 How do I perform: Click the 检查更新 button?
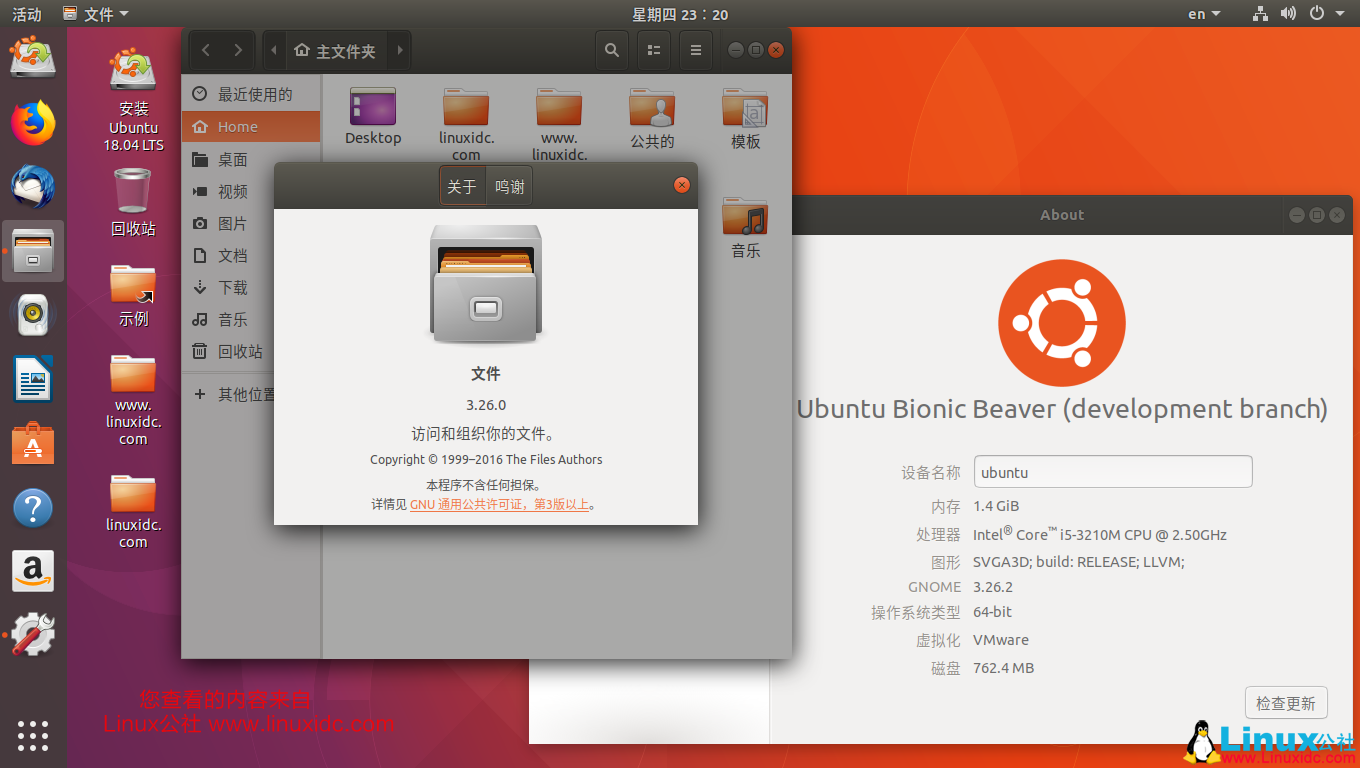coord(1286,703)
